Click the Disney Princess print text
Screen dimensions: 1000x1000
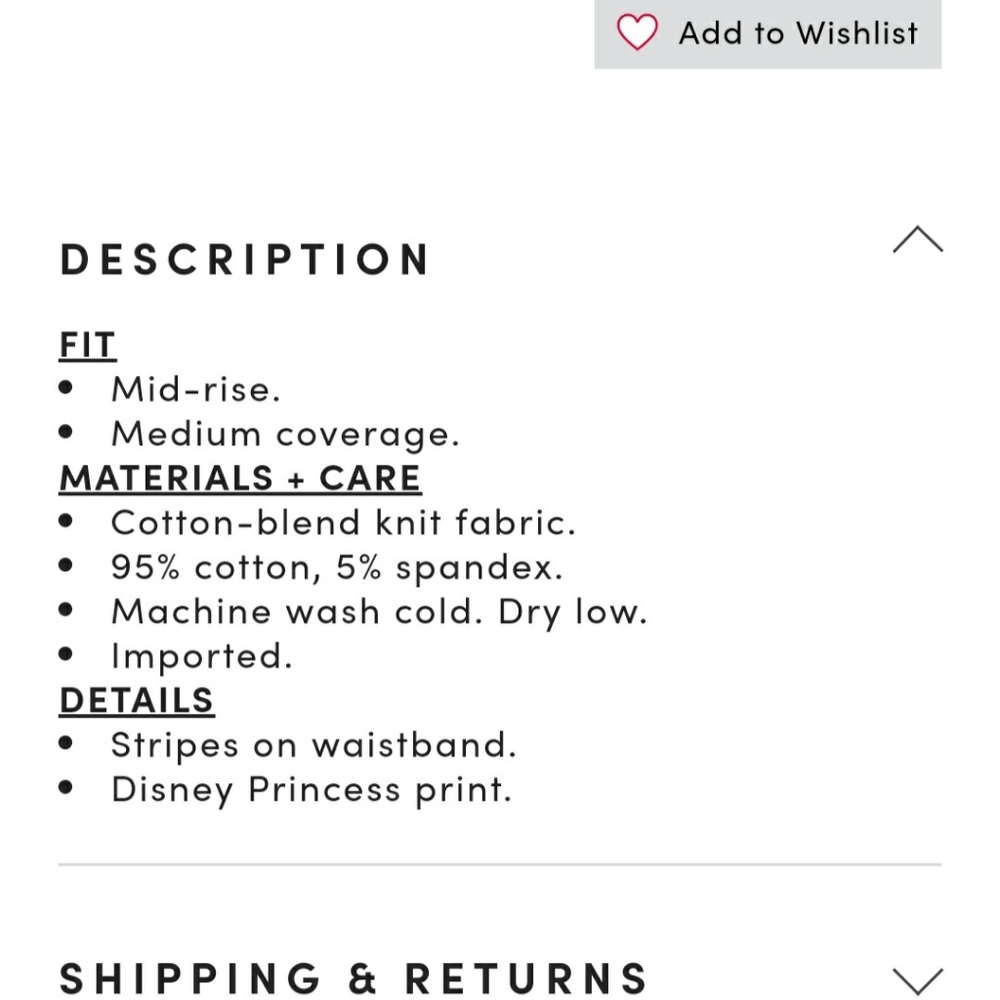tap(311, 789)
